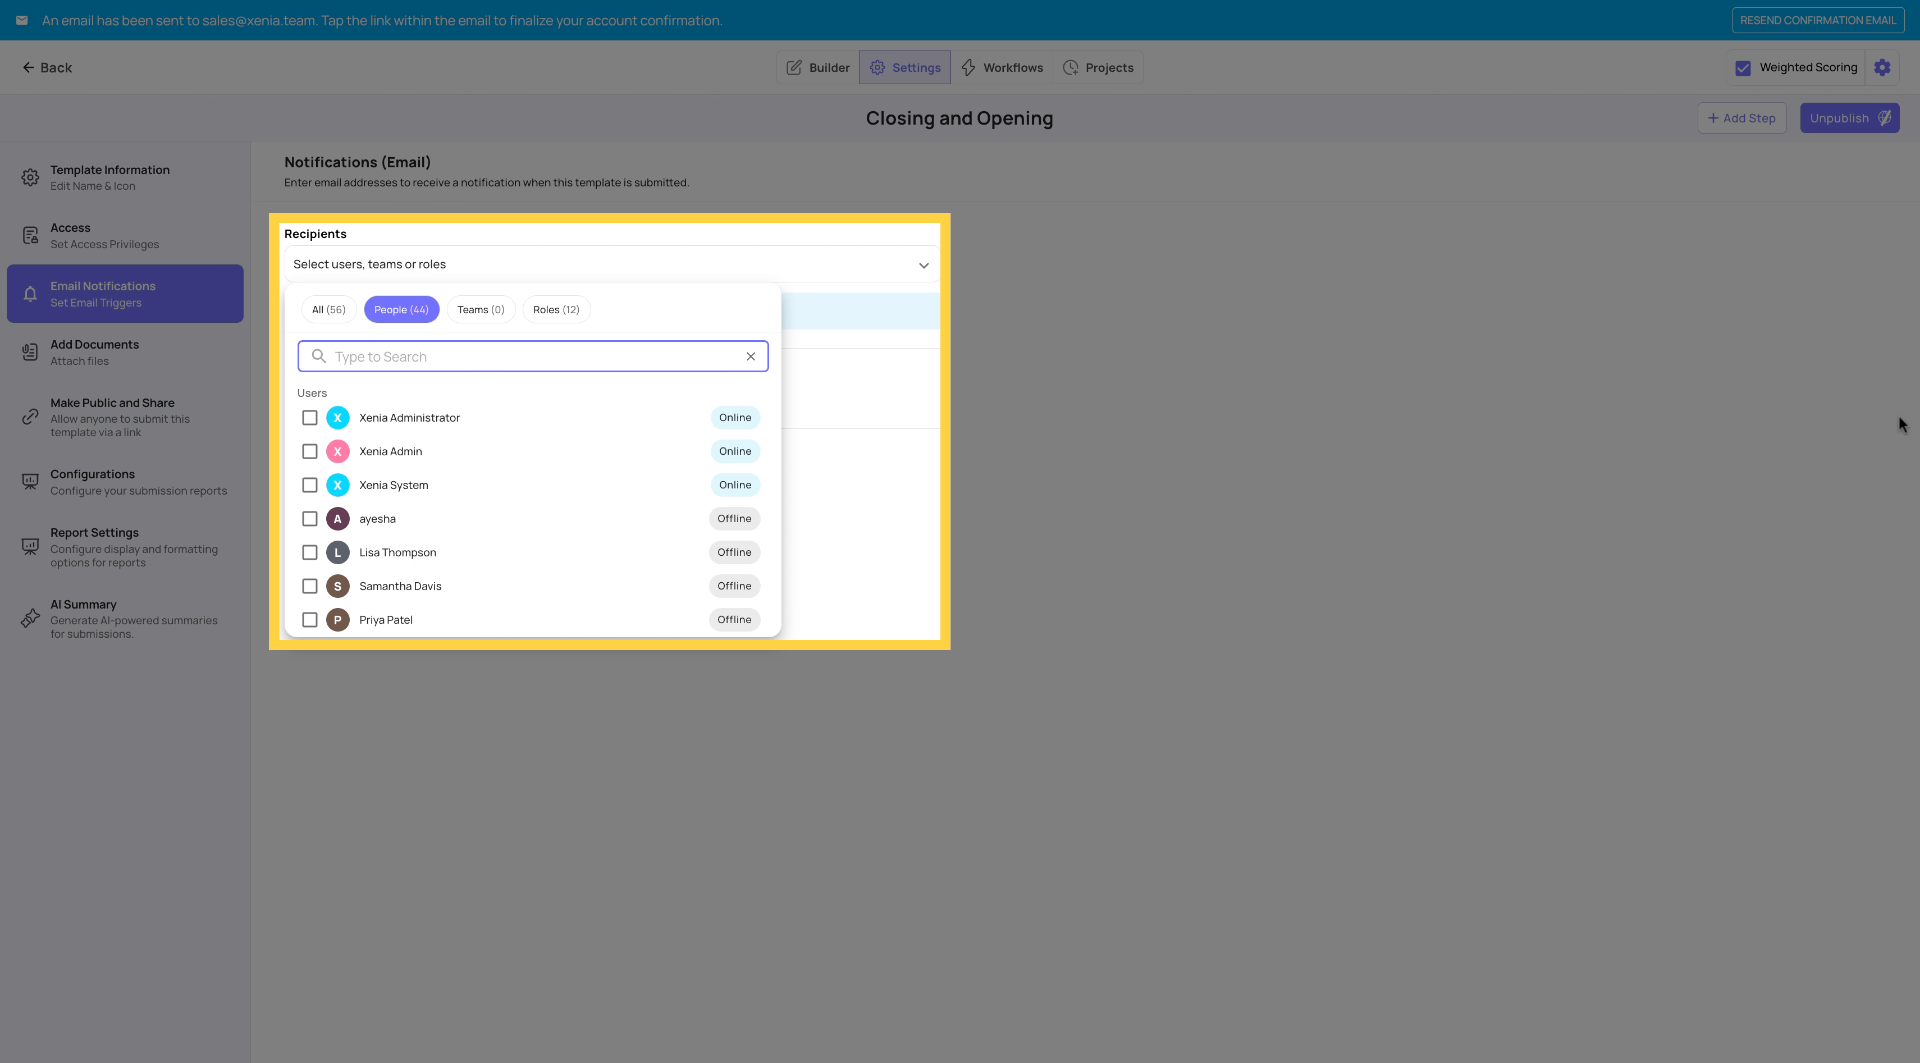The height and width of the screenshot is (1063, 1920).
Task: Check the ayesha checkbox
Action: [x=310, y=519]
